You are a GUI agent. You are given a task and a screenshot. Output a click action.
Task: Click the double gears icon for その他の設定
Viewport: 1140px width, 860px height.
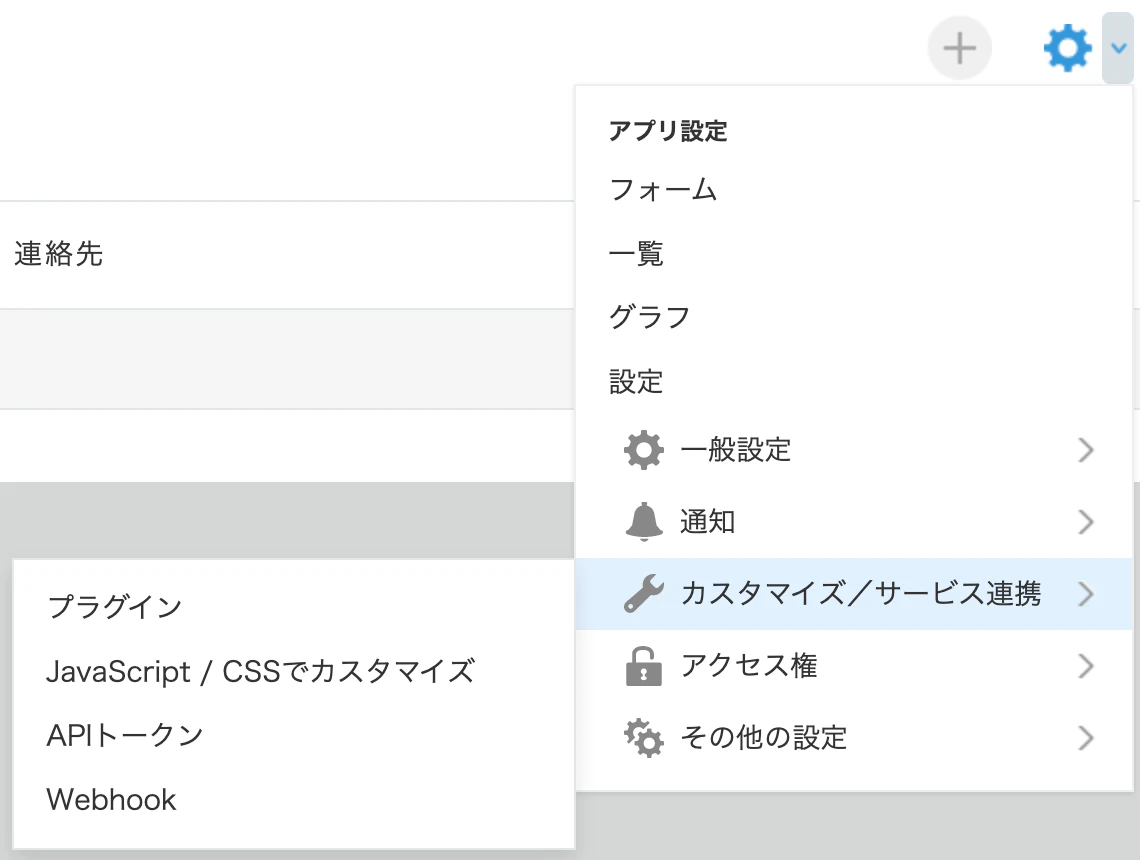coord(643,738)
